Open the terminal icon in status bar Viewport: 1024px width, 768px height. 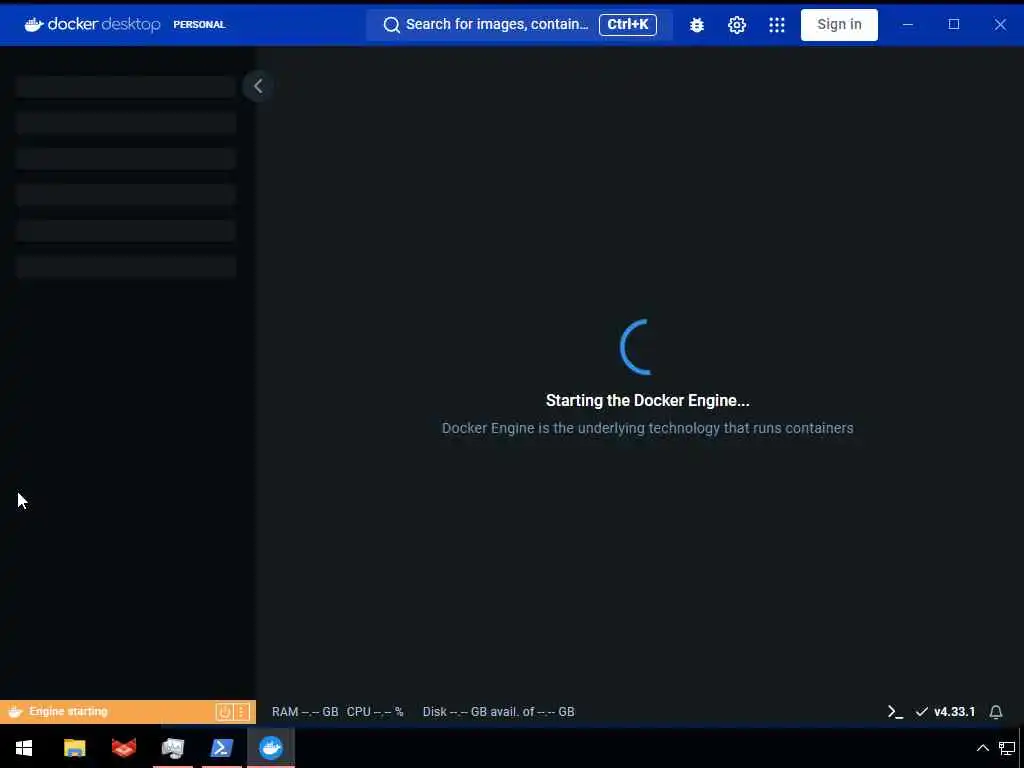[895, 712]
